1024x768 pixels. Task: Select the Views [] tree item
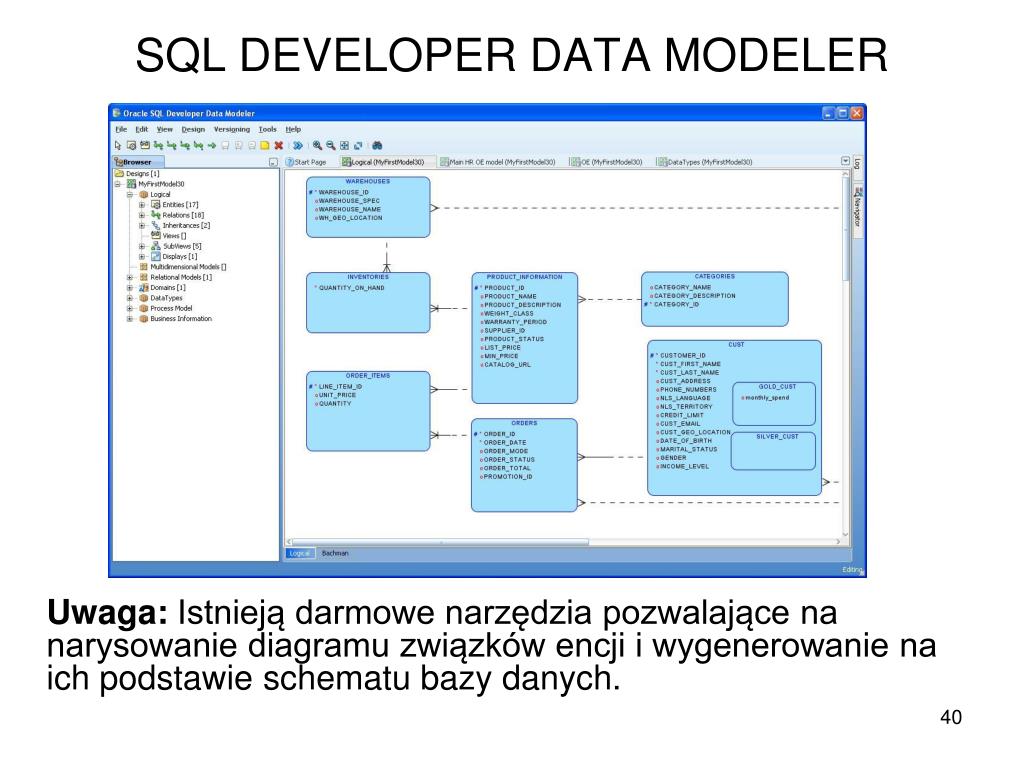174,236
